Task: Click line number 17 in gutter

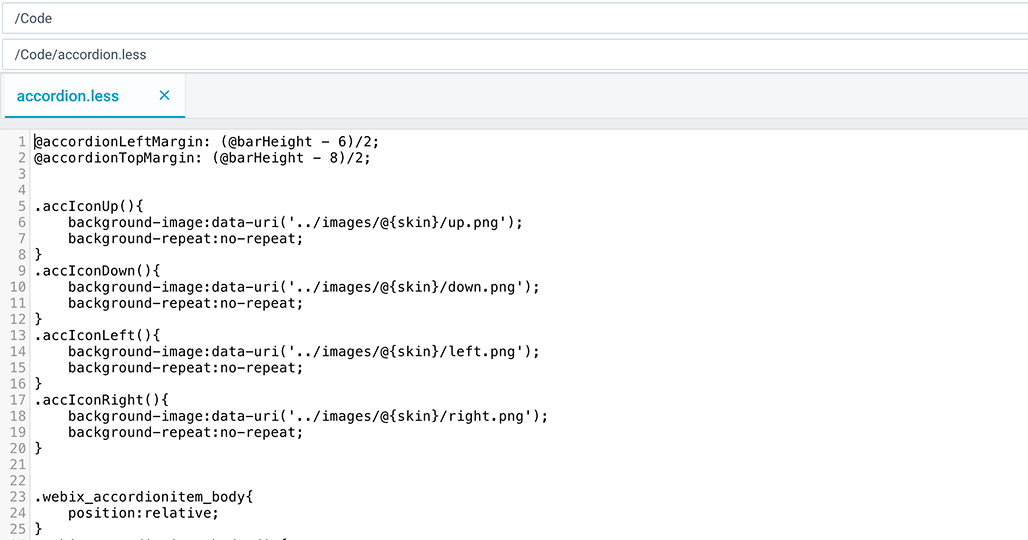Action: pos(17,400)
